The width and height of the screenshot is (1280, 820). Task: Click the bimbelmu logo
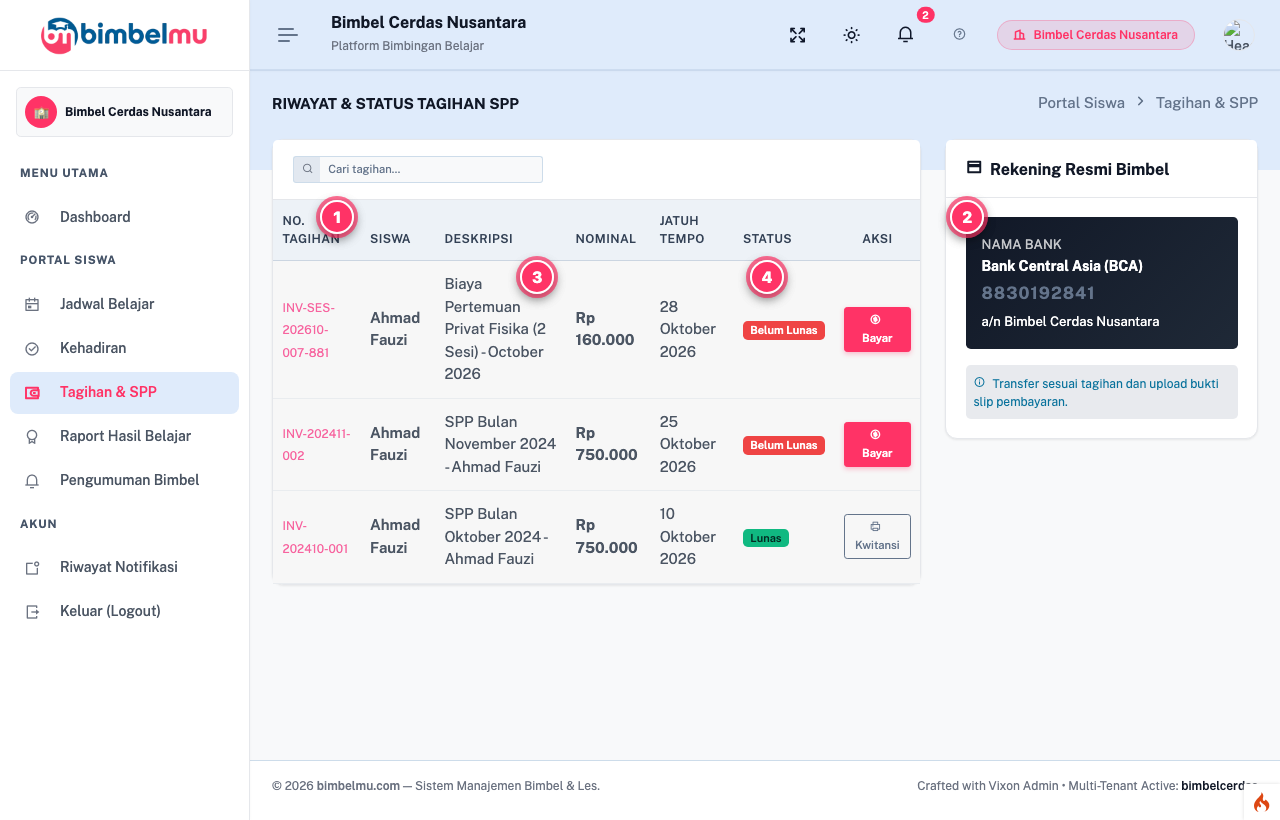[124, 35]
